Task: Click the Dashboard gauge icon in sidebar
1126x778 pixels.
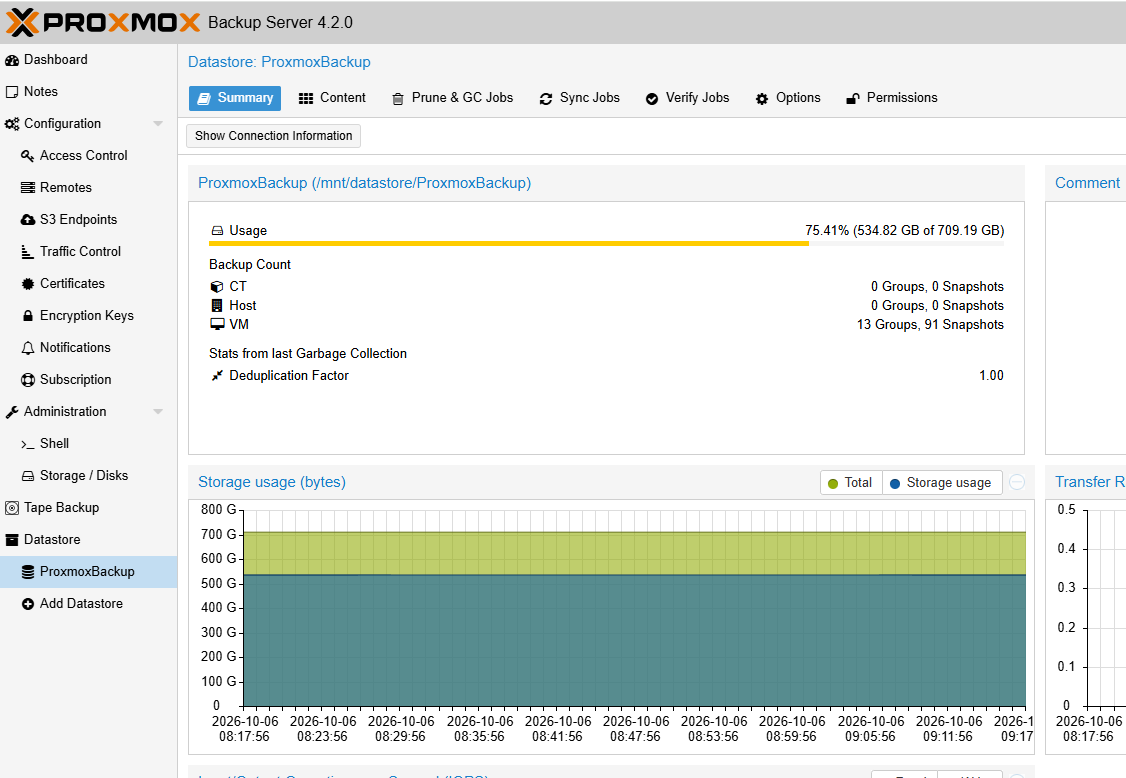Action: (x=11, y=60)
